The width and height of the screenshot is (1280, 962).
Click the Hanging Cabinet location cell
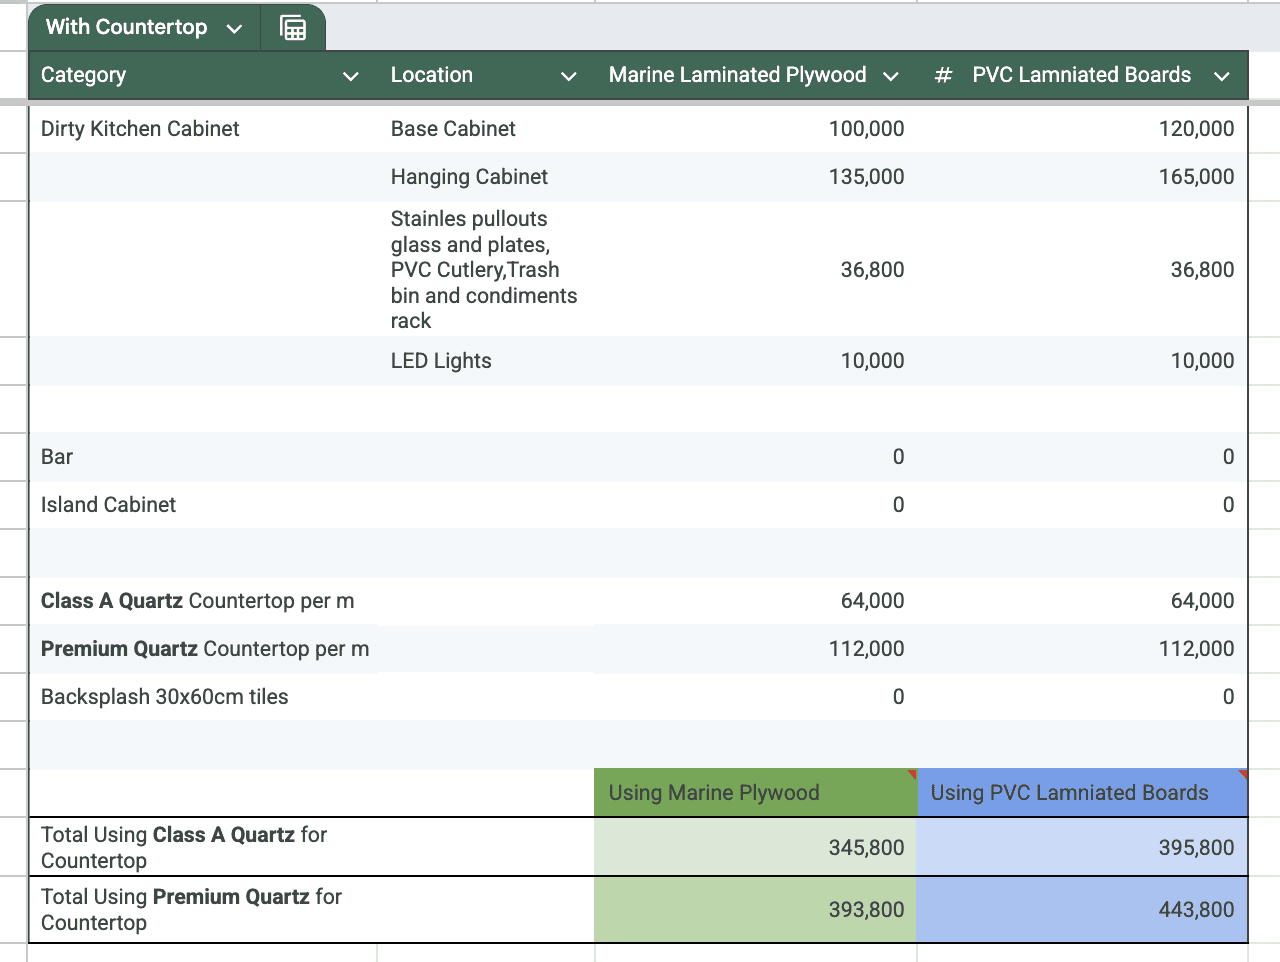(x=469, y=177)
